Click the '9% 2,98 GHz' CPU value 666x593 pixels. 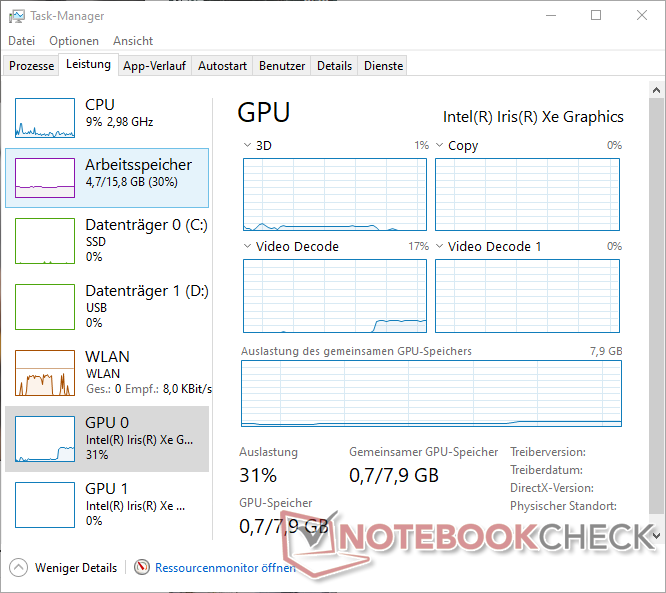(119, 122)
